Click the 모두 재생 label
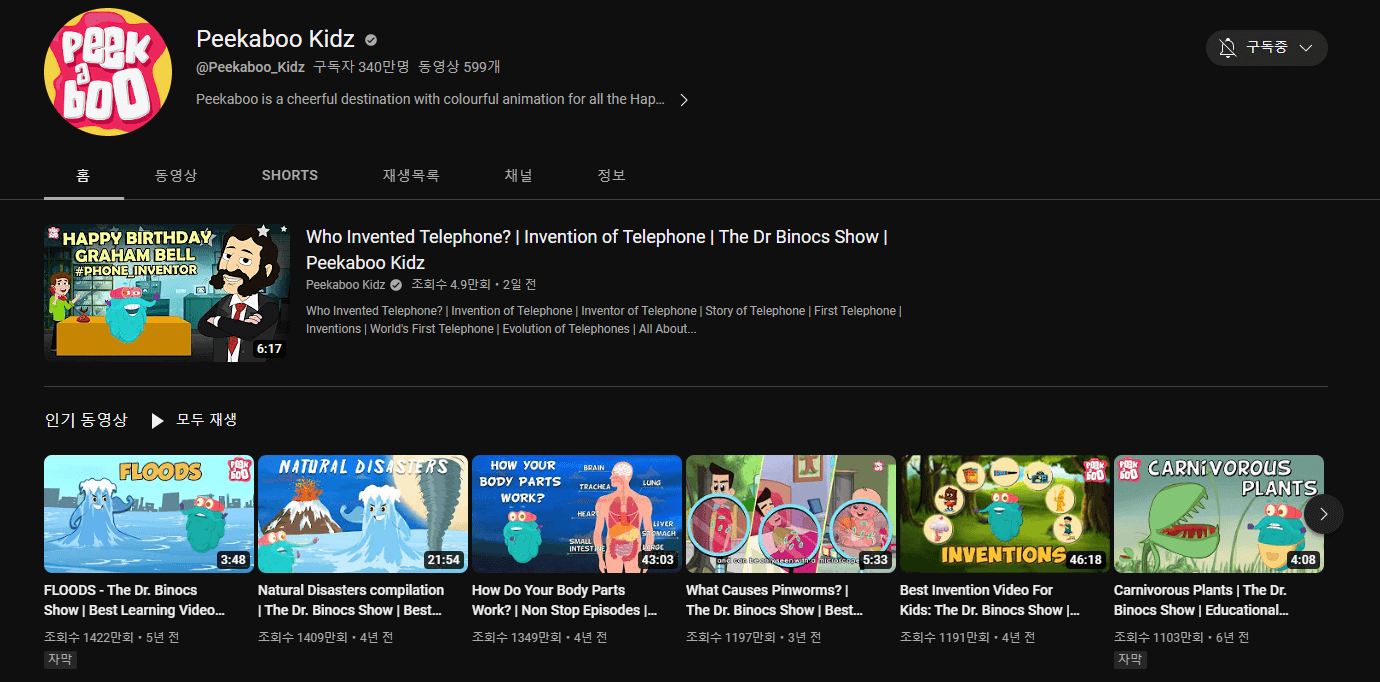This screenshot has height=682, width=1380. pos(207,420)
